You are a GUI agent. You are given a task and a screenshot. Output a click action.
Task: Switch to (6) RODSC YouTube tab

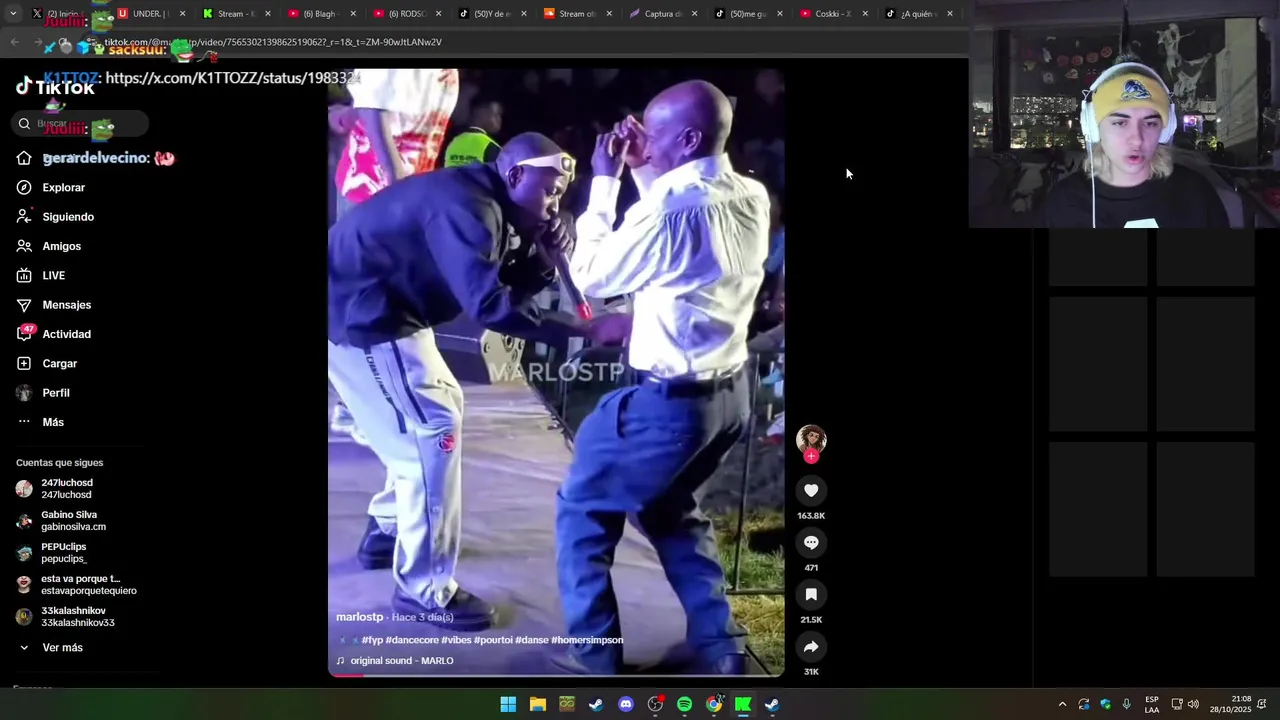coord(406,14)
